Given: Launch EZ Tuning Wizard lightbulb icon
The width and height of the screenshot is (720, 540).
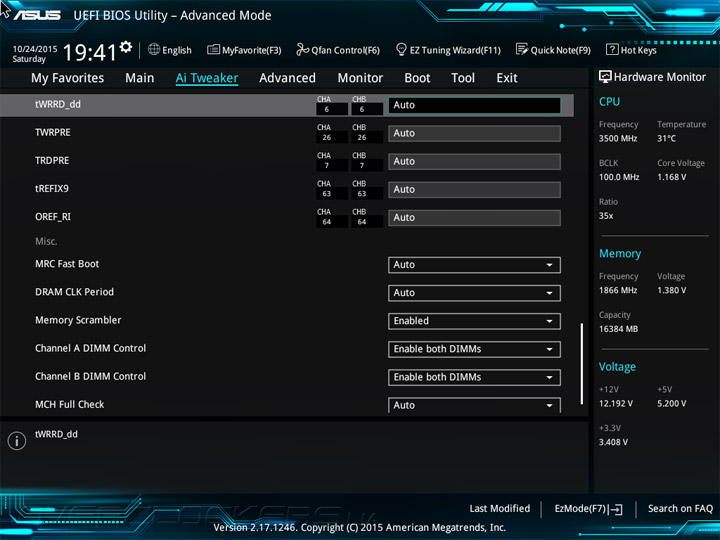Looking at the screenshot, I should pyautogui.click(x=401, y=49).
